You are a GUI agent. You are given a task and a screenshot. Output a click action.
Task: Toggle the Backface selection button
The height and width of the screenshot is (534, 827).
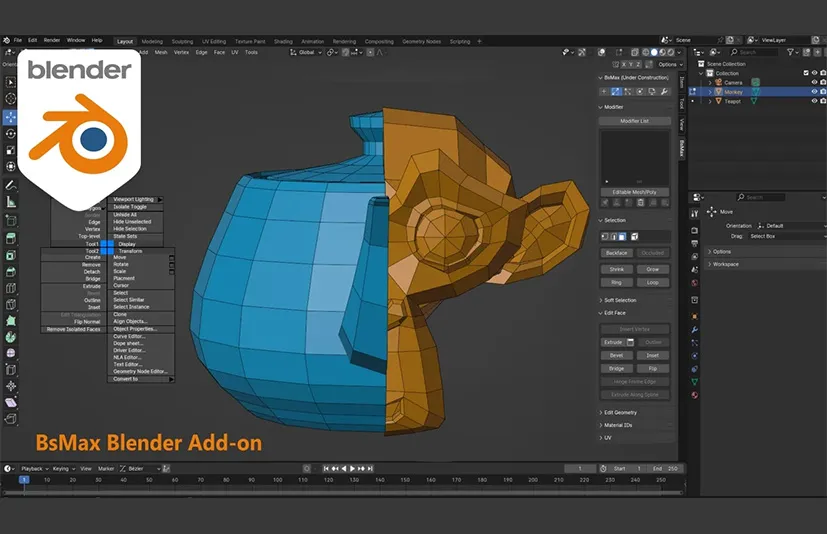[616, 253]
